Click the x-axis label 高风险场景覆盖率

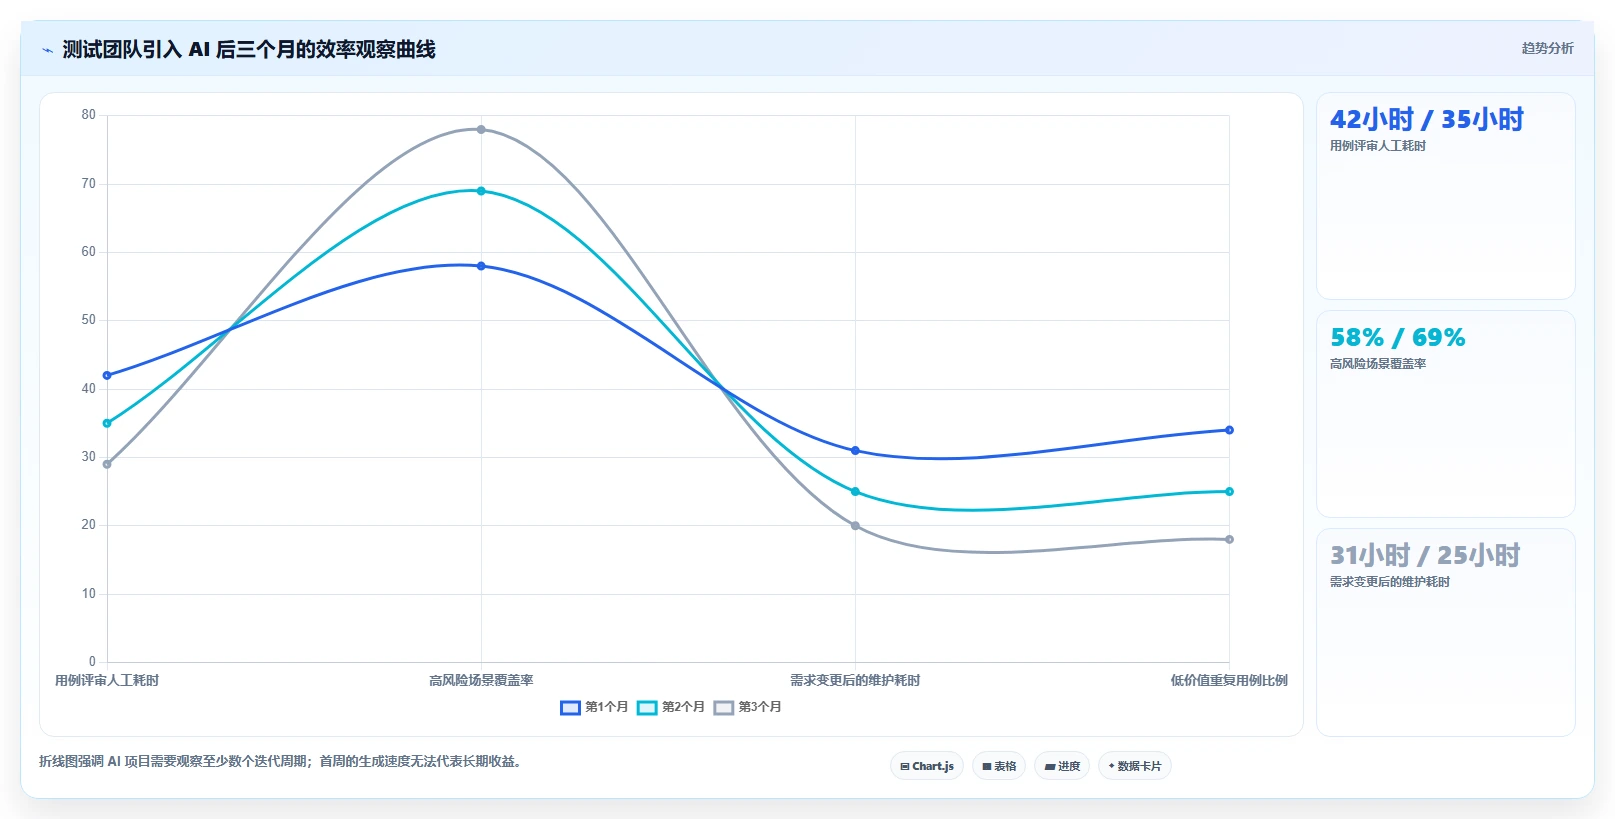coord(481,680)
